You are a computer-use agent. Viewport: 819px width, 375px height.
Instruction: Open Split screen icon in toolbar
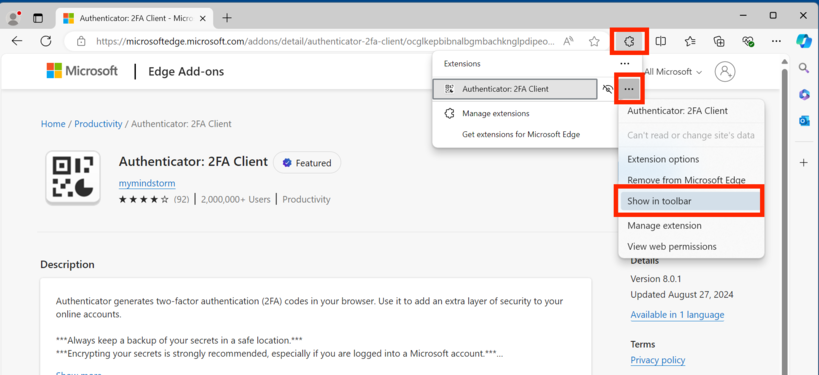click(660, 41)
